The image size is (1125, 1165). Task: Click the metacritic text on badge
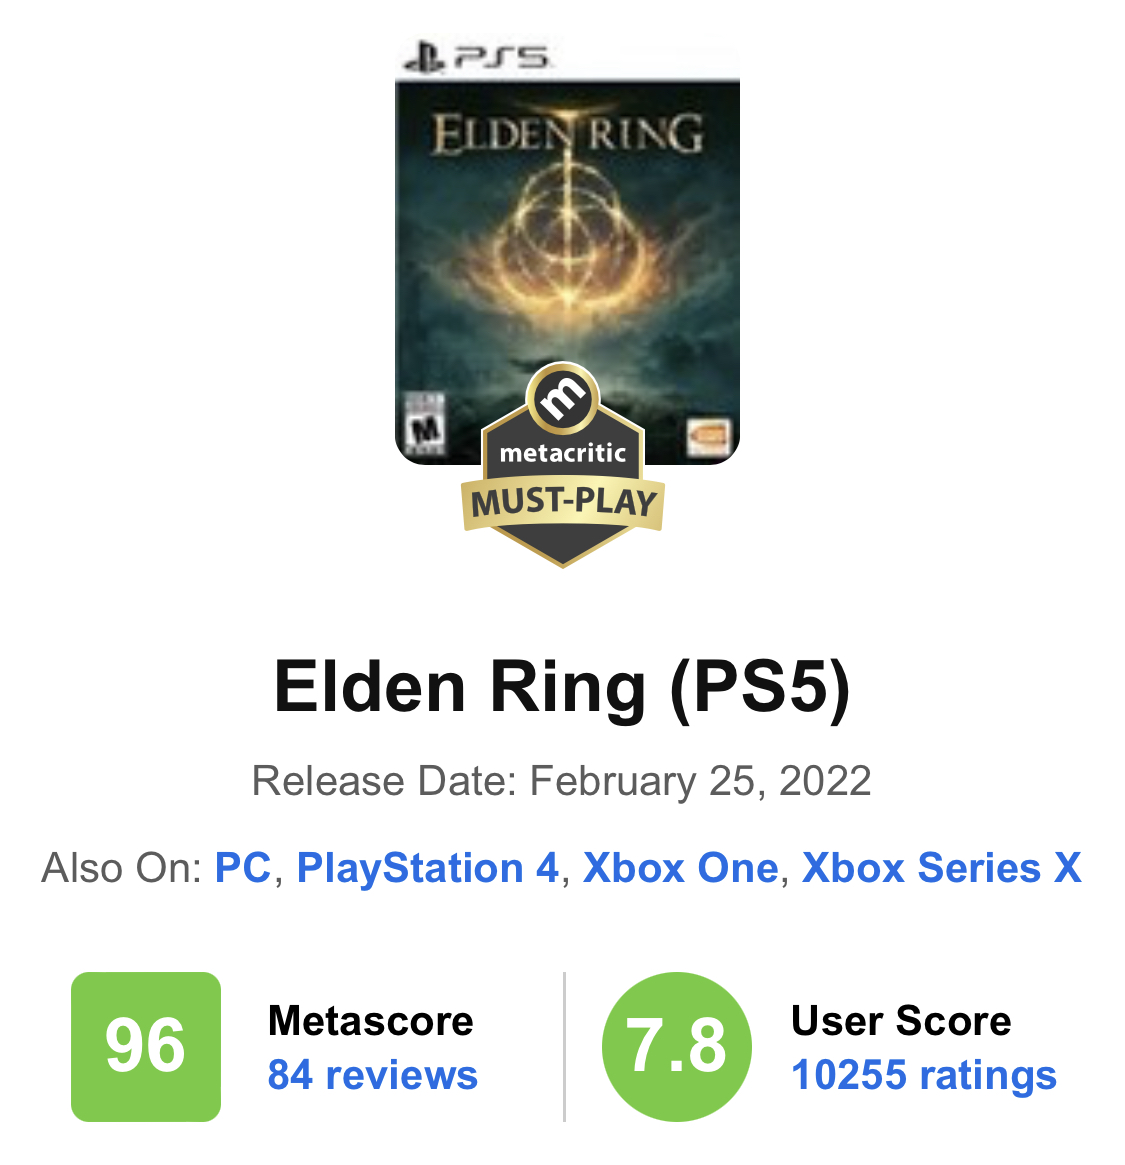(562, 452)
